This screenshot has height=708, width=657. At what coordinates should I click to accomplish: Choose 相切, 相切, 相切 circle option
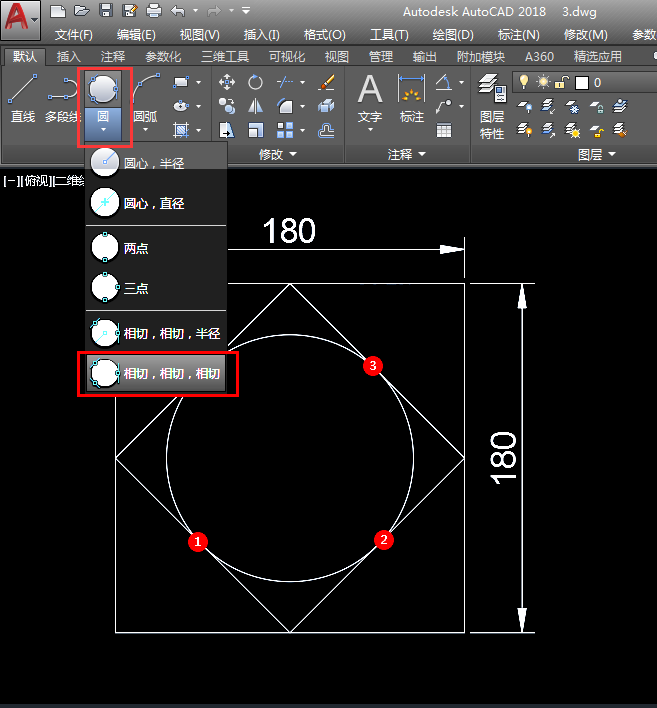[x=156, y=373]
